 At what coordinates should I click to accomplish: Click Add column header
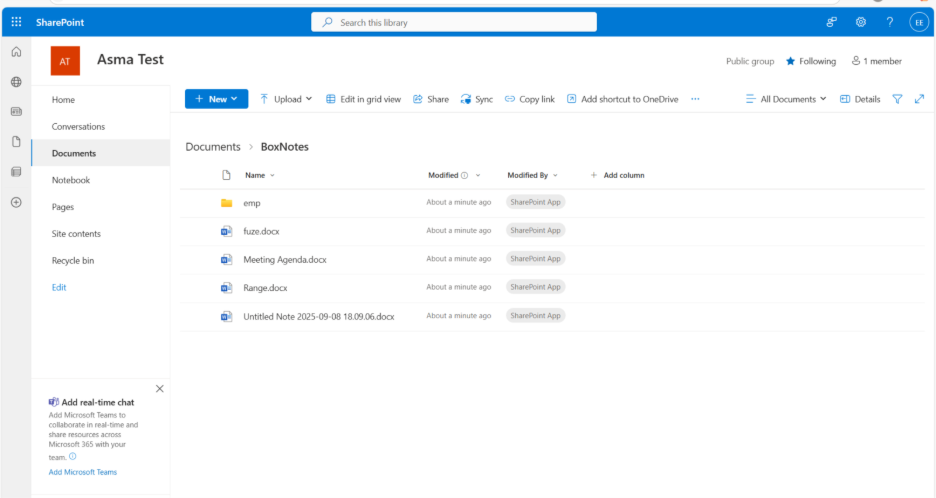[x=617, y=176]
